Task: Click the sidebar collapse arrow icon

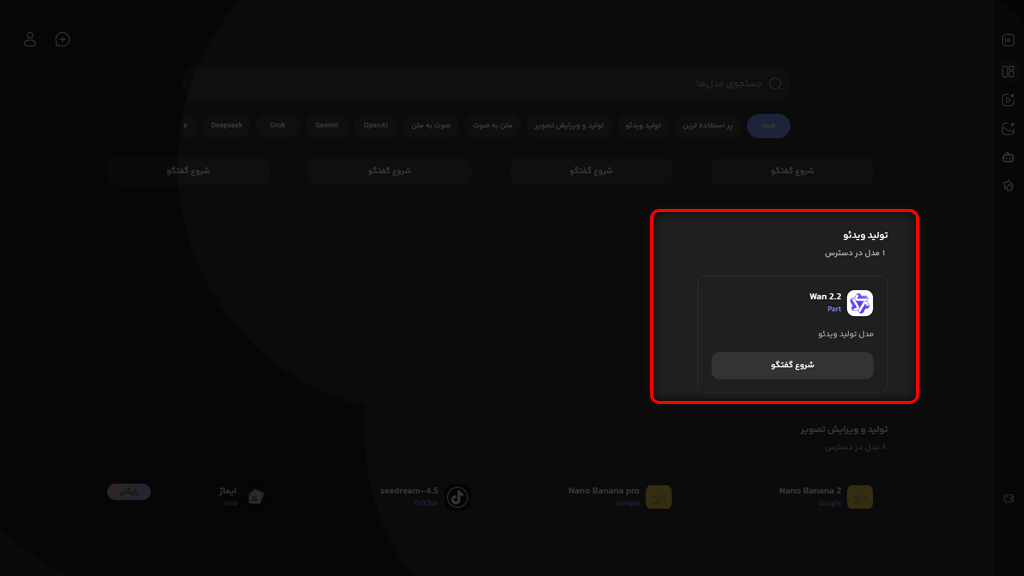Action: (x=1008, y=40)
